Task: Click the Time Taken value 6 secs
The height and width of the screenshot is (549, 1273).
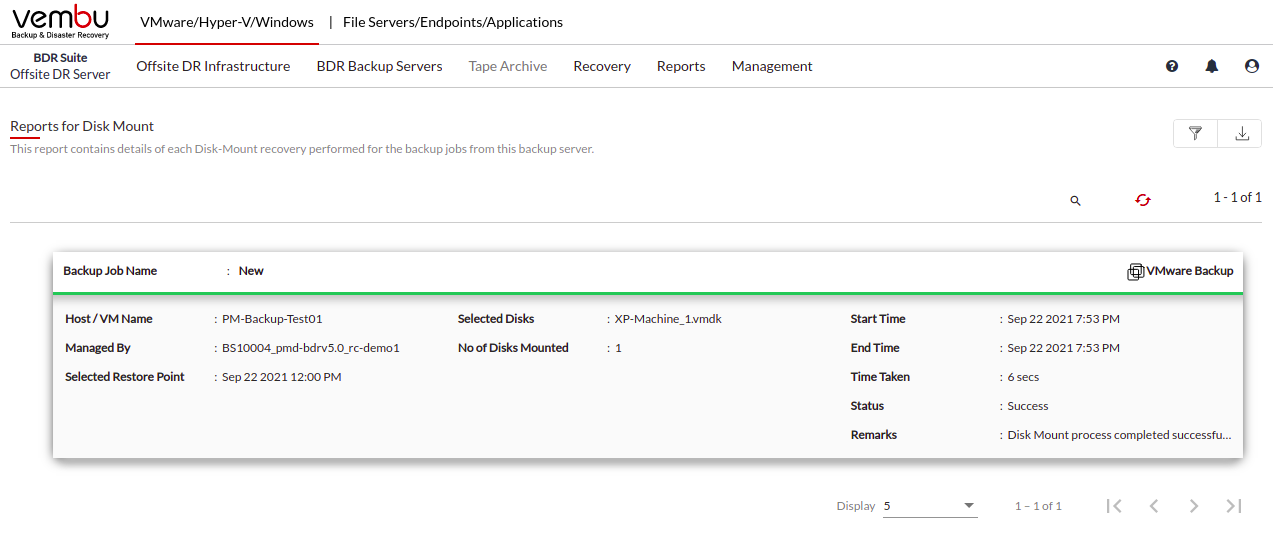Action: tap(1023, 377)
